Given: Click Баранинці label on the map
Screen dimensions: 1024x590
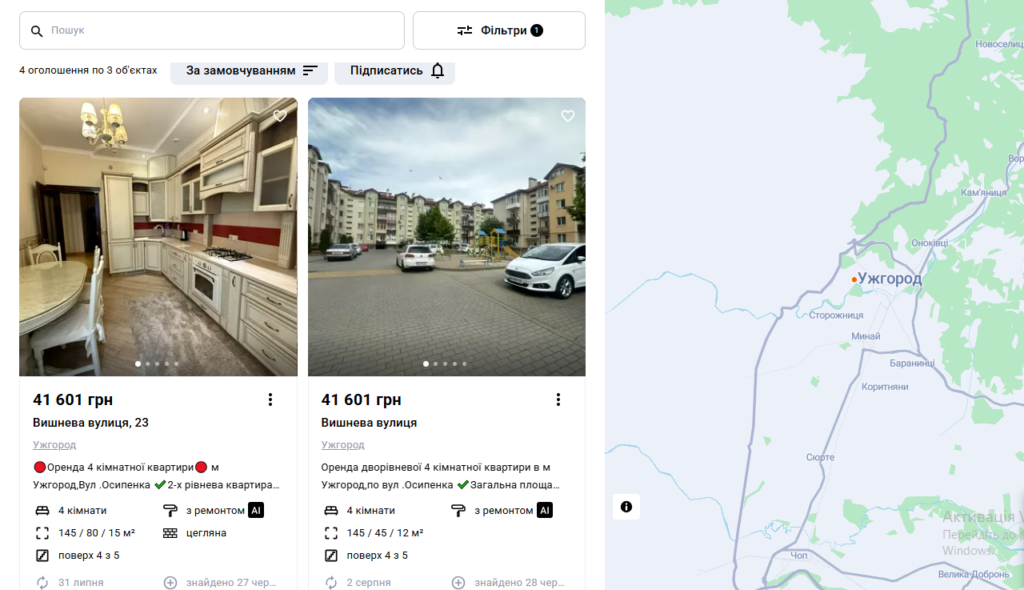Looking at the screenshot, I should coord(912,363).
